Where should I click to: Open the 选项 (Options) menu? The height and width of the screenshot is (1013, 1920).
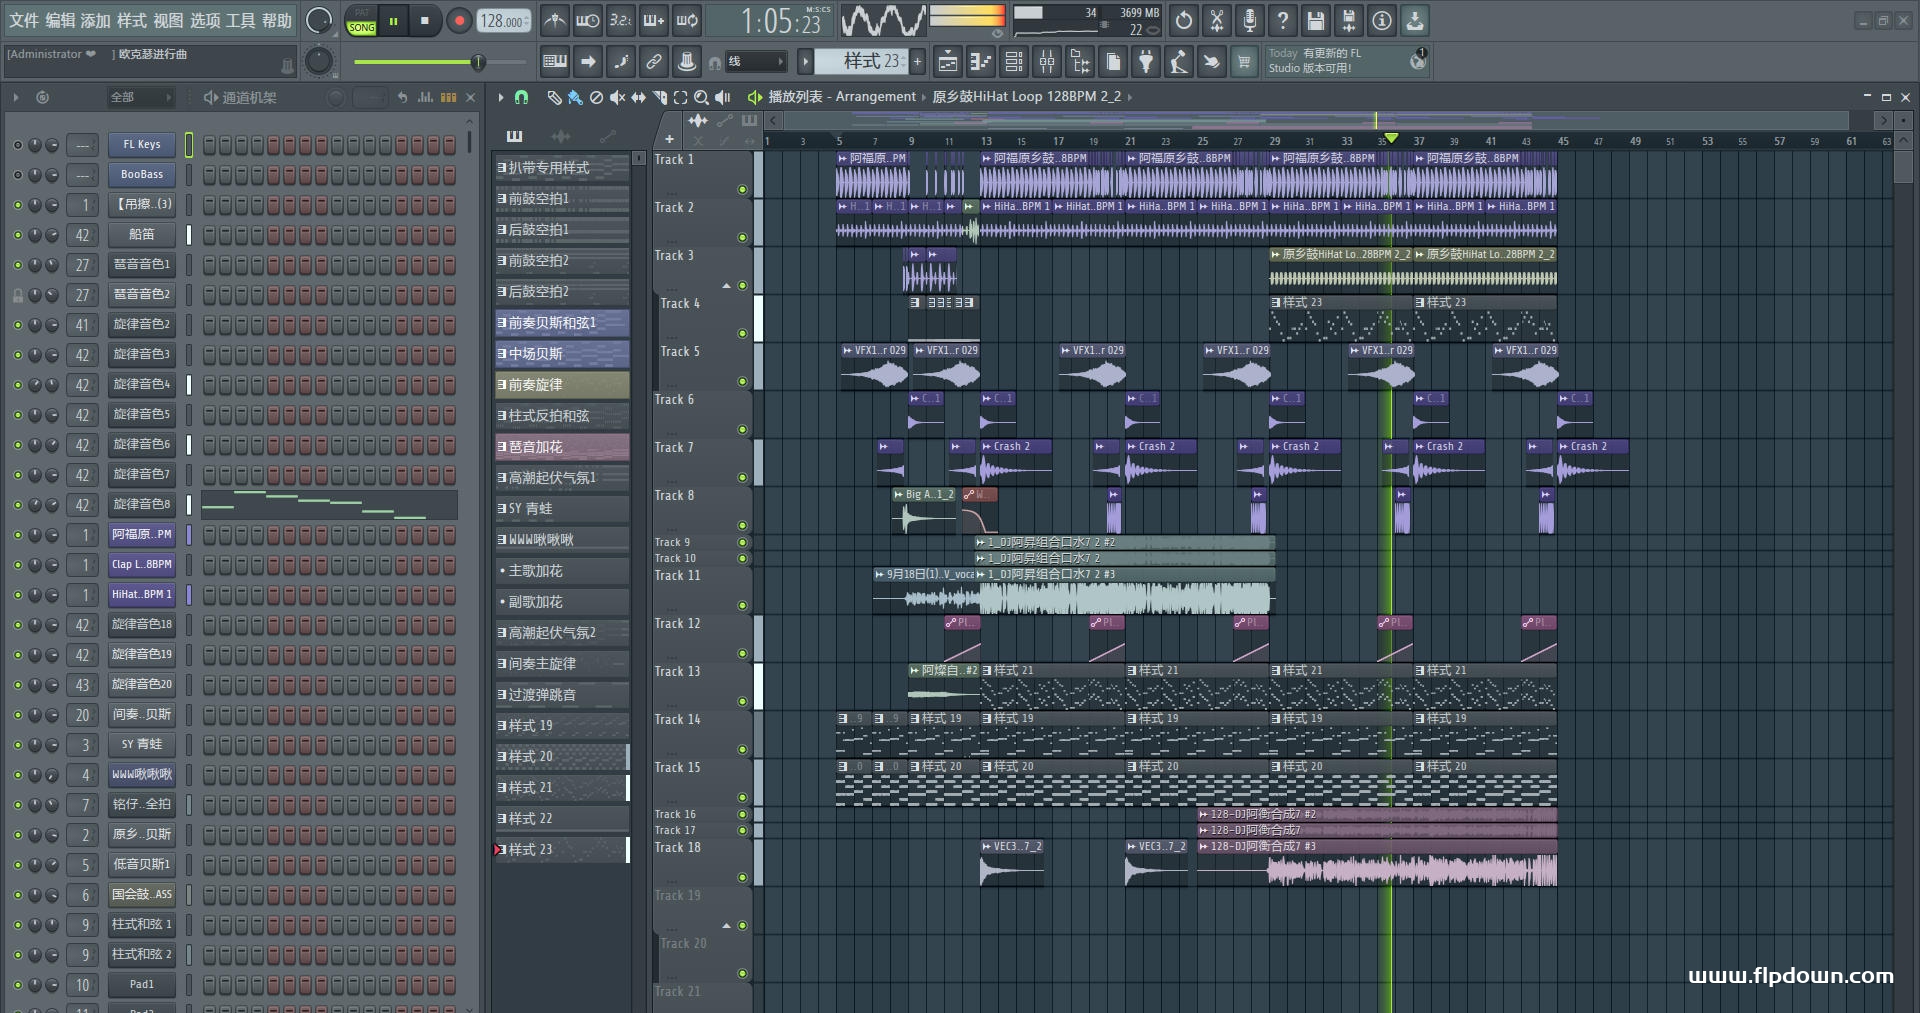[205, 20]
